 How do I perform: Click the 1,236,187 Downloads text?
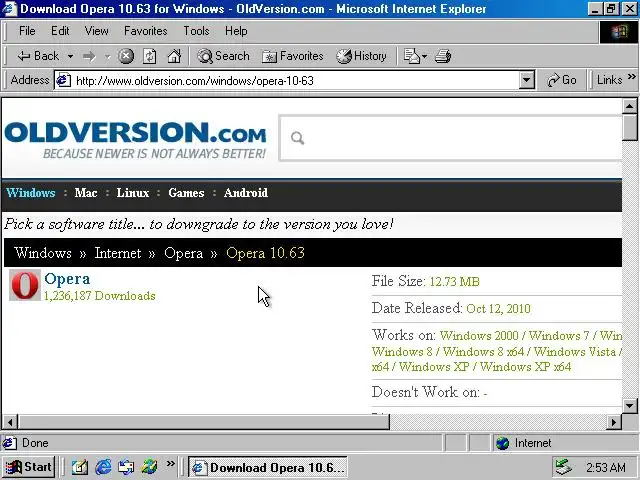point(100,296)
